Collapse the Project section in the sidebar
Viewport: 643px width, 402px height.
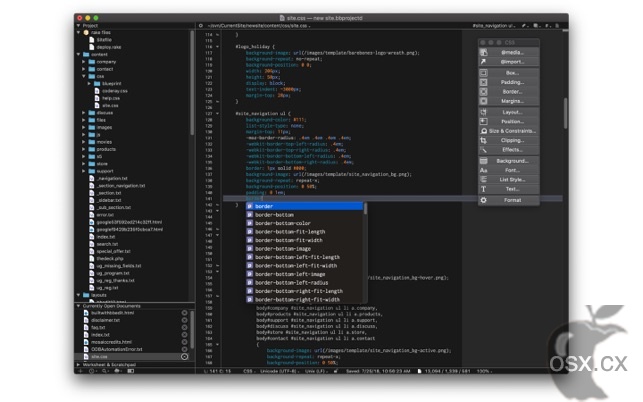(x=78, y=25)
